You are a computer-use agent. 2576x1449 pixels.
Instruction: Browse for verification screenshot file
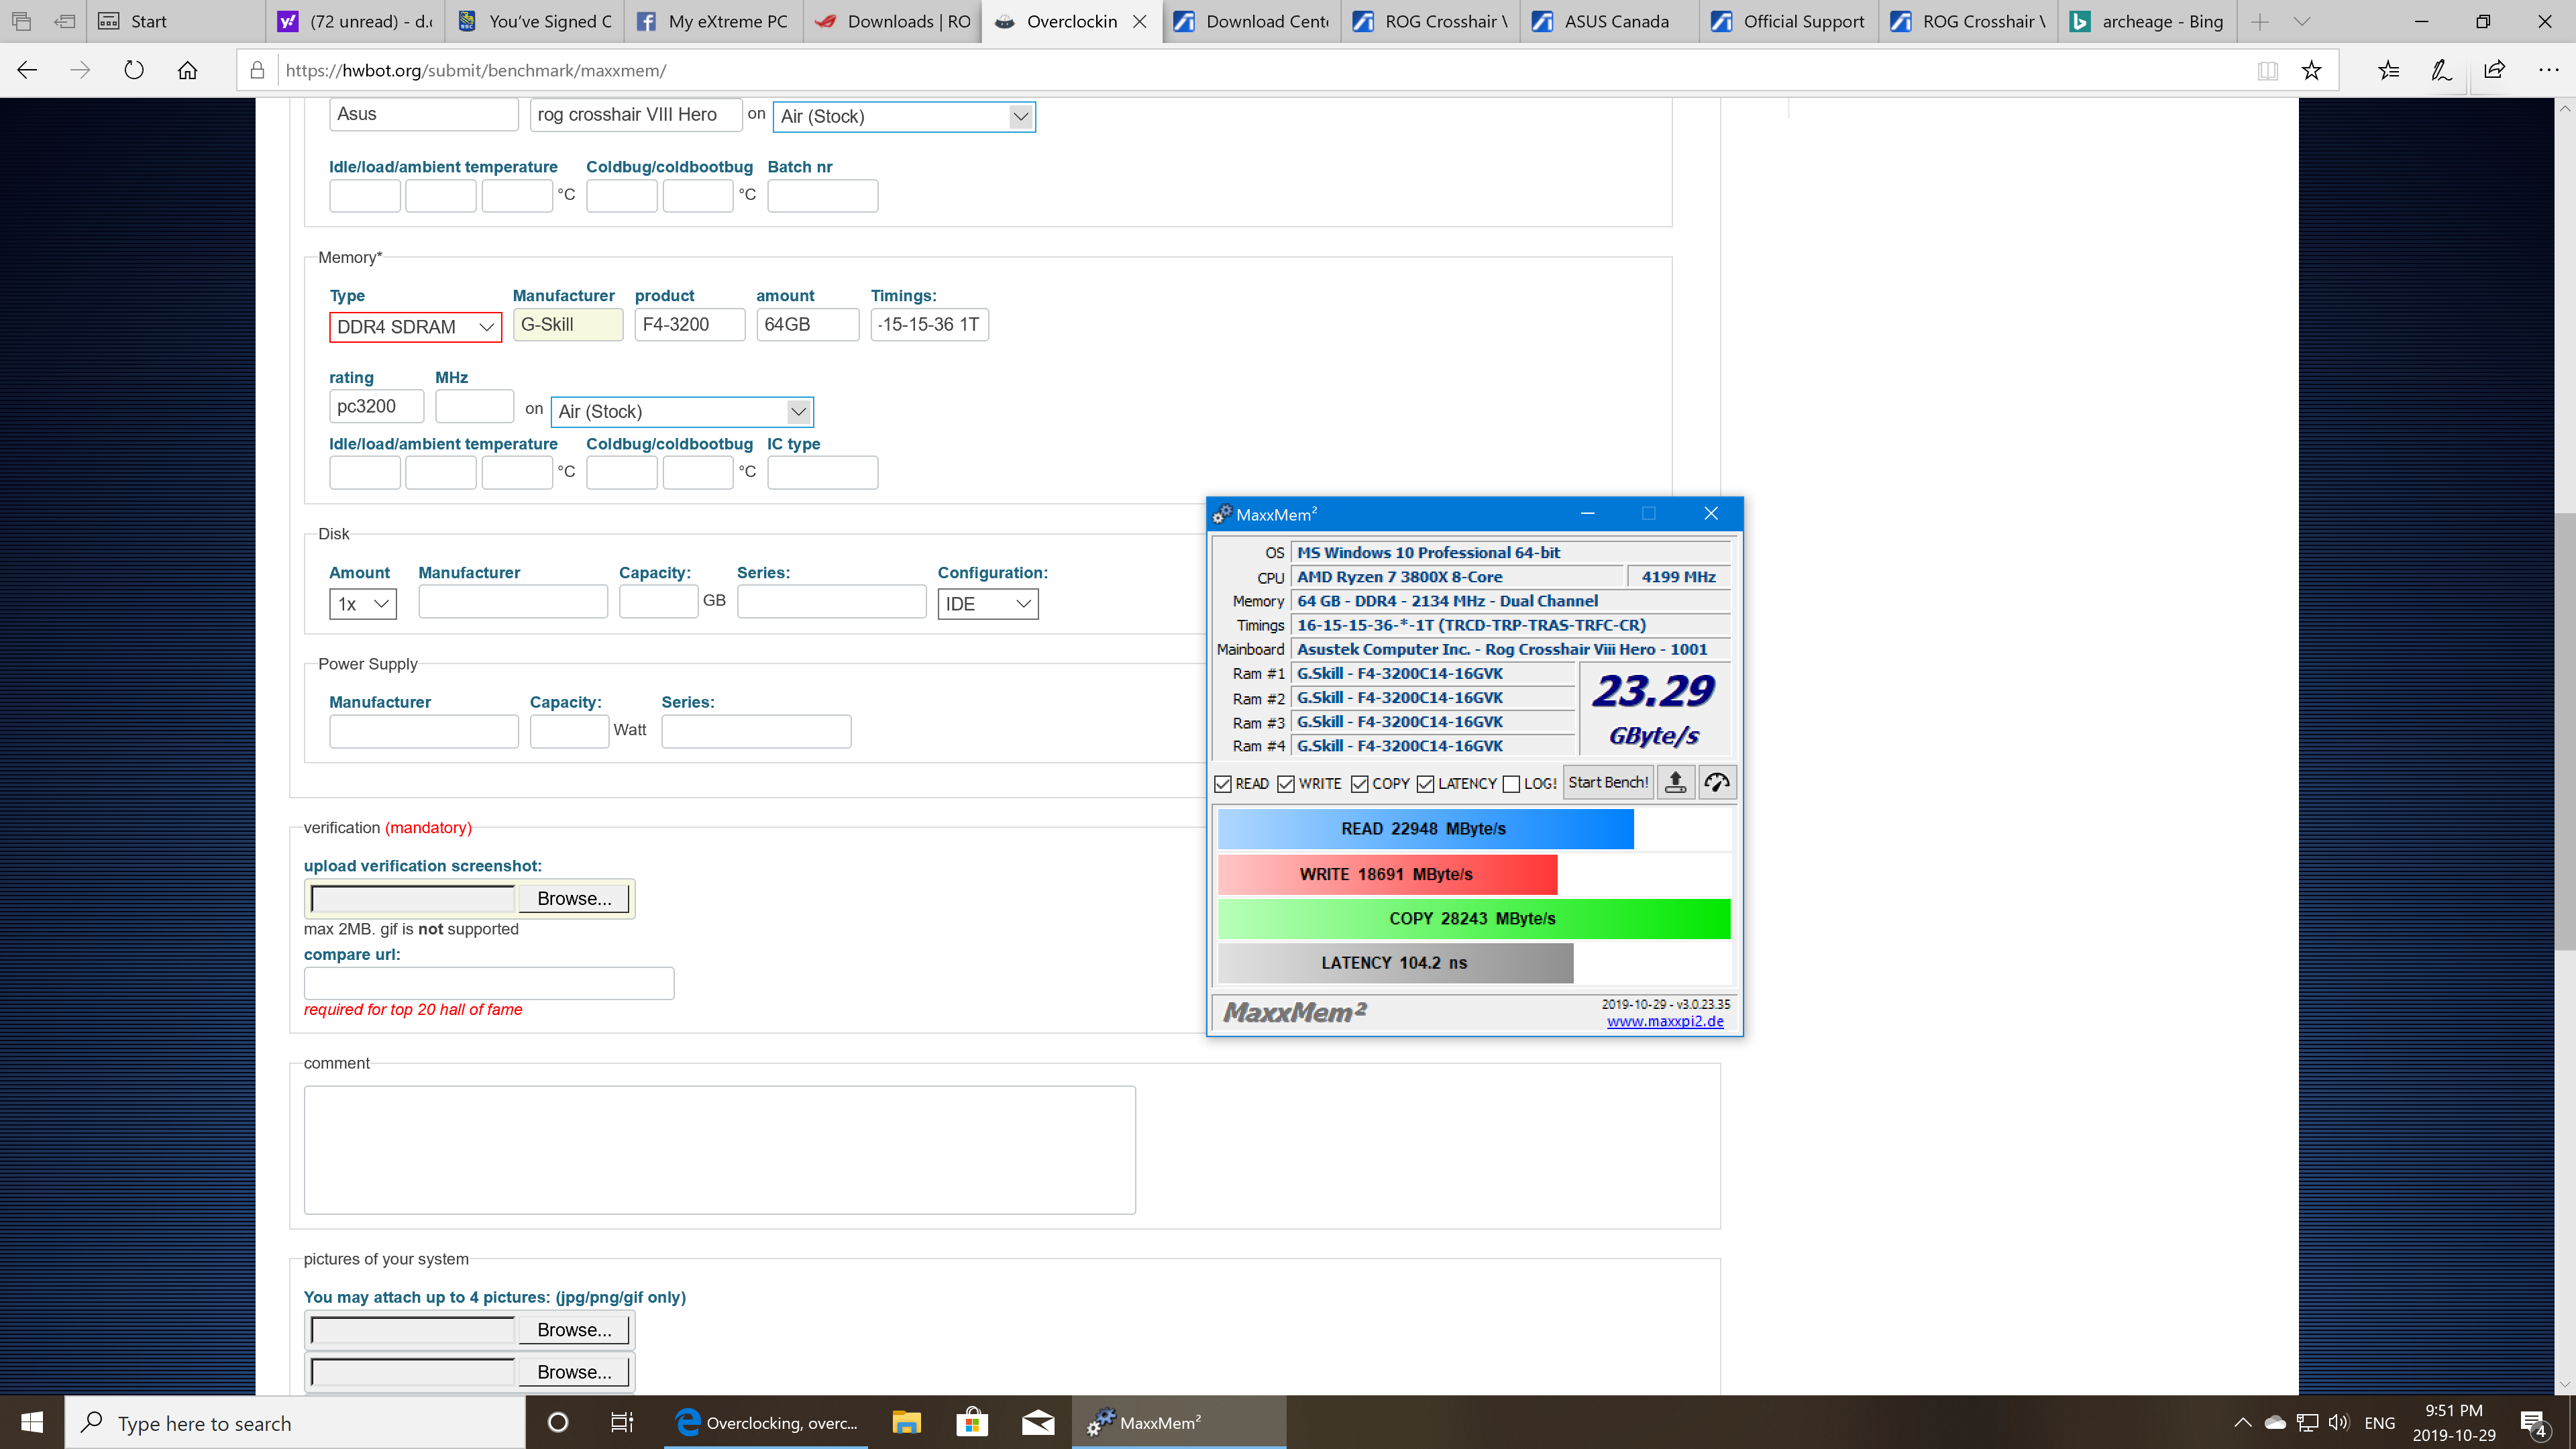574,898
